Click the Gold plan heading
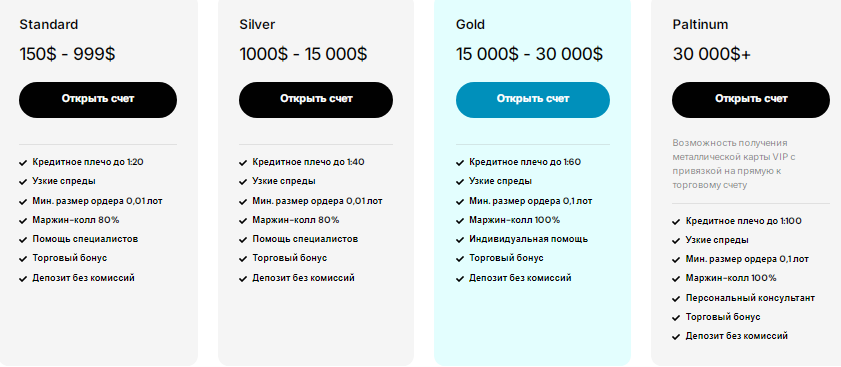841x367 pixels. click(x=470, y=25)
